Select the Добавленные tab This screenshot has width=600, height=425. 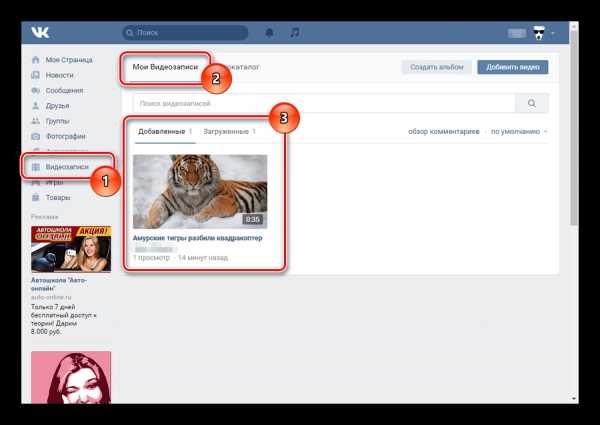coord(165,132)
